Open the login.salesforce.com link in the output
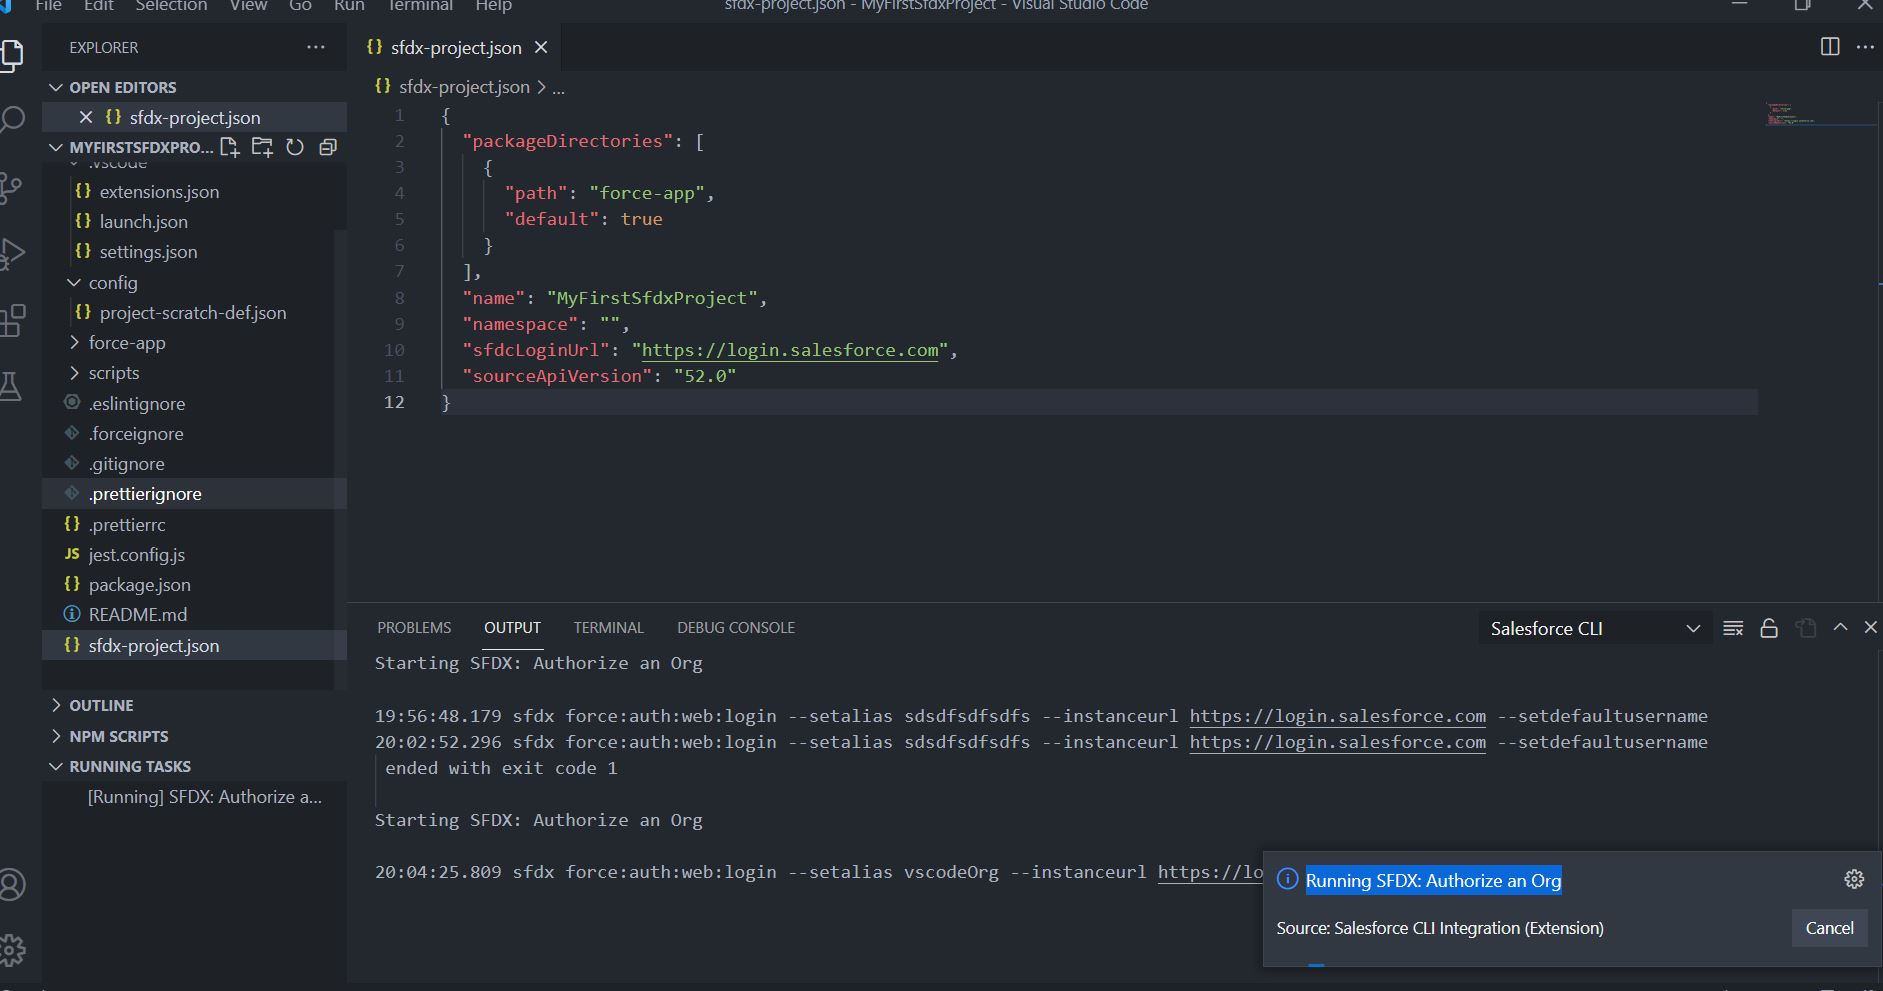Image resolution: width=1883 pixels, height=991 pixels. click(x=1337, y=715)
